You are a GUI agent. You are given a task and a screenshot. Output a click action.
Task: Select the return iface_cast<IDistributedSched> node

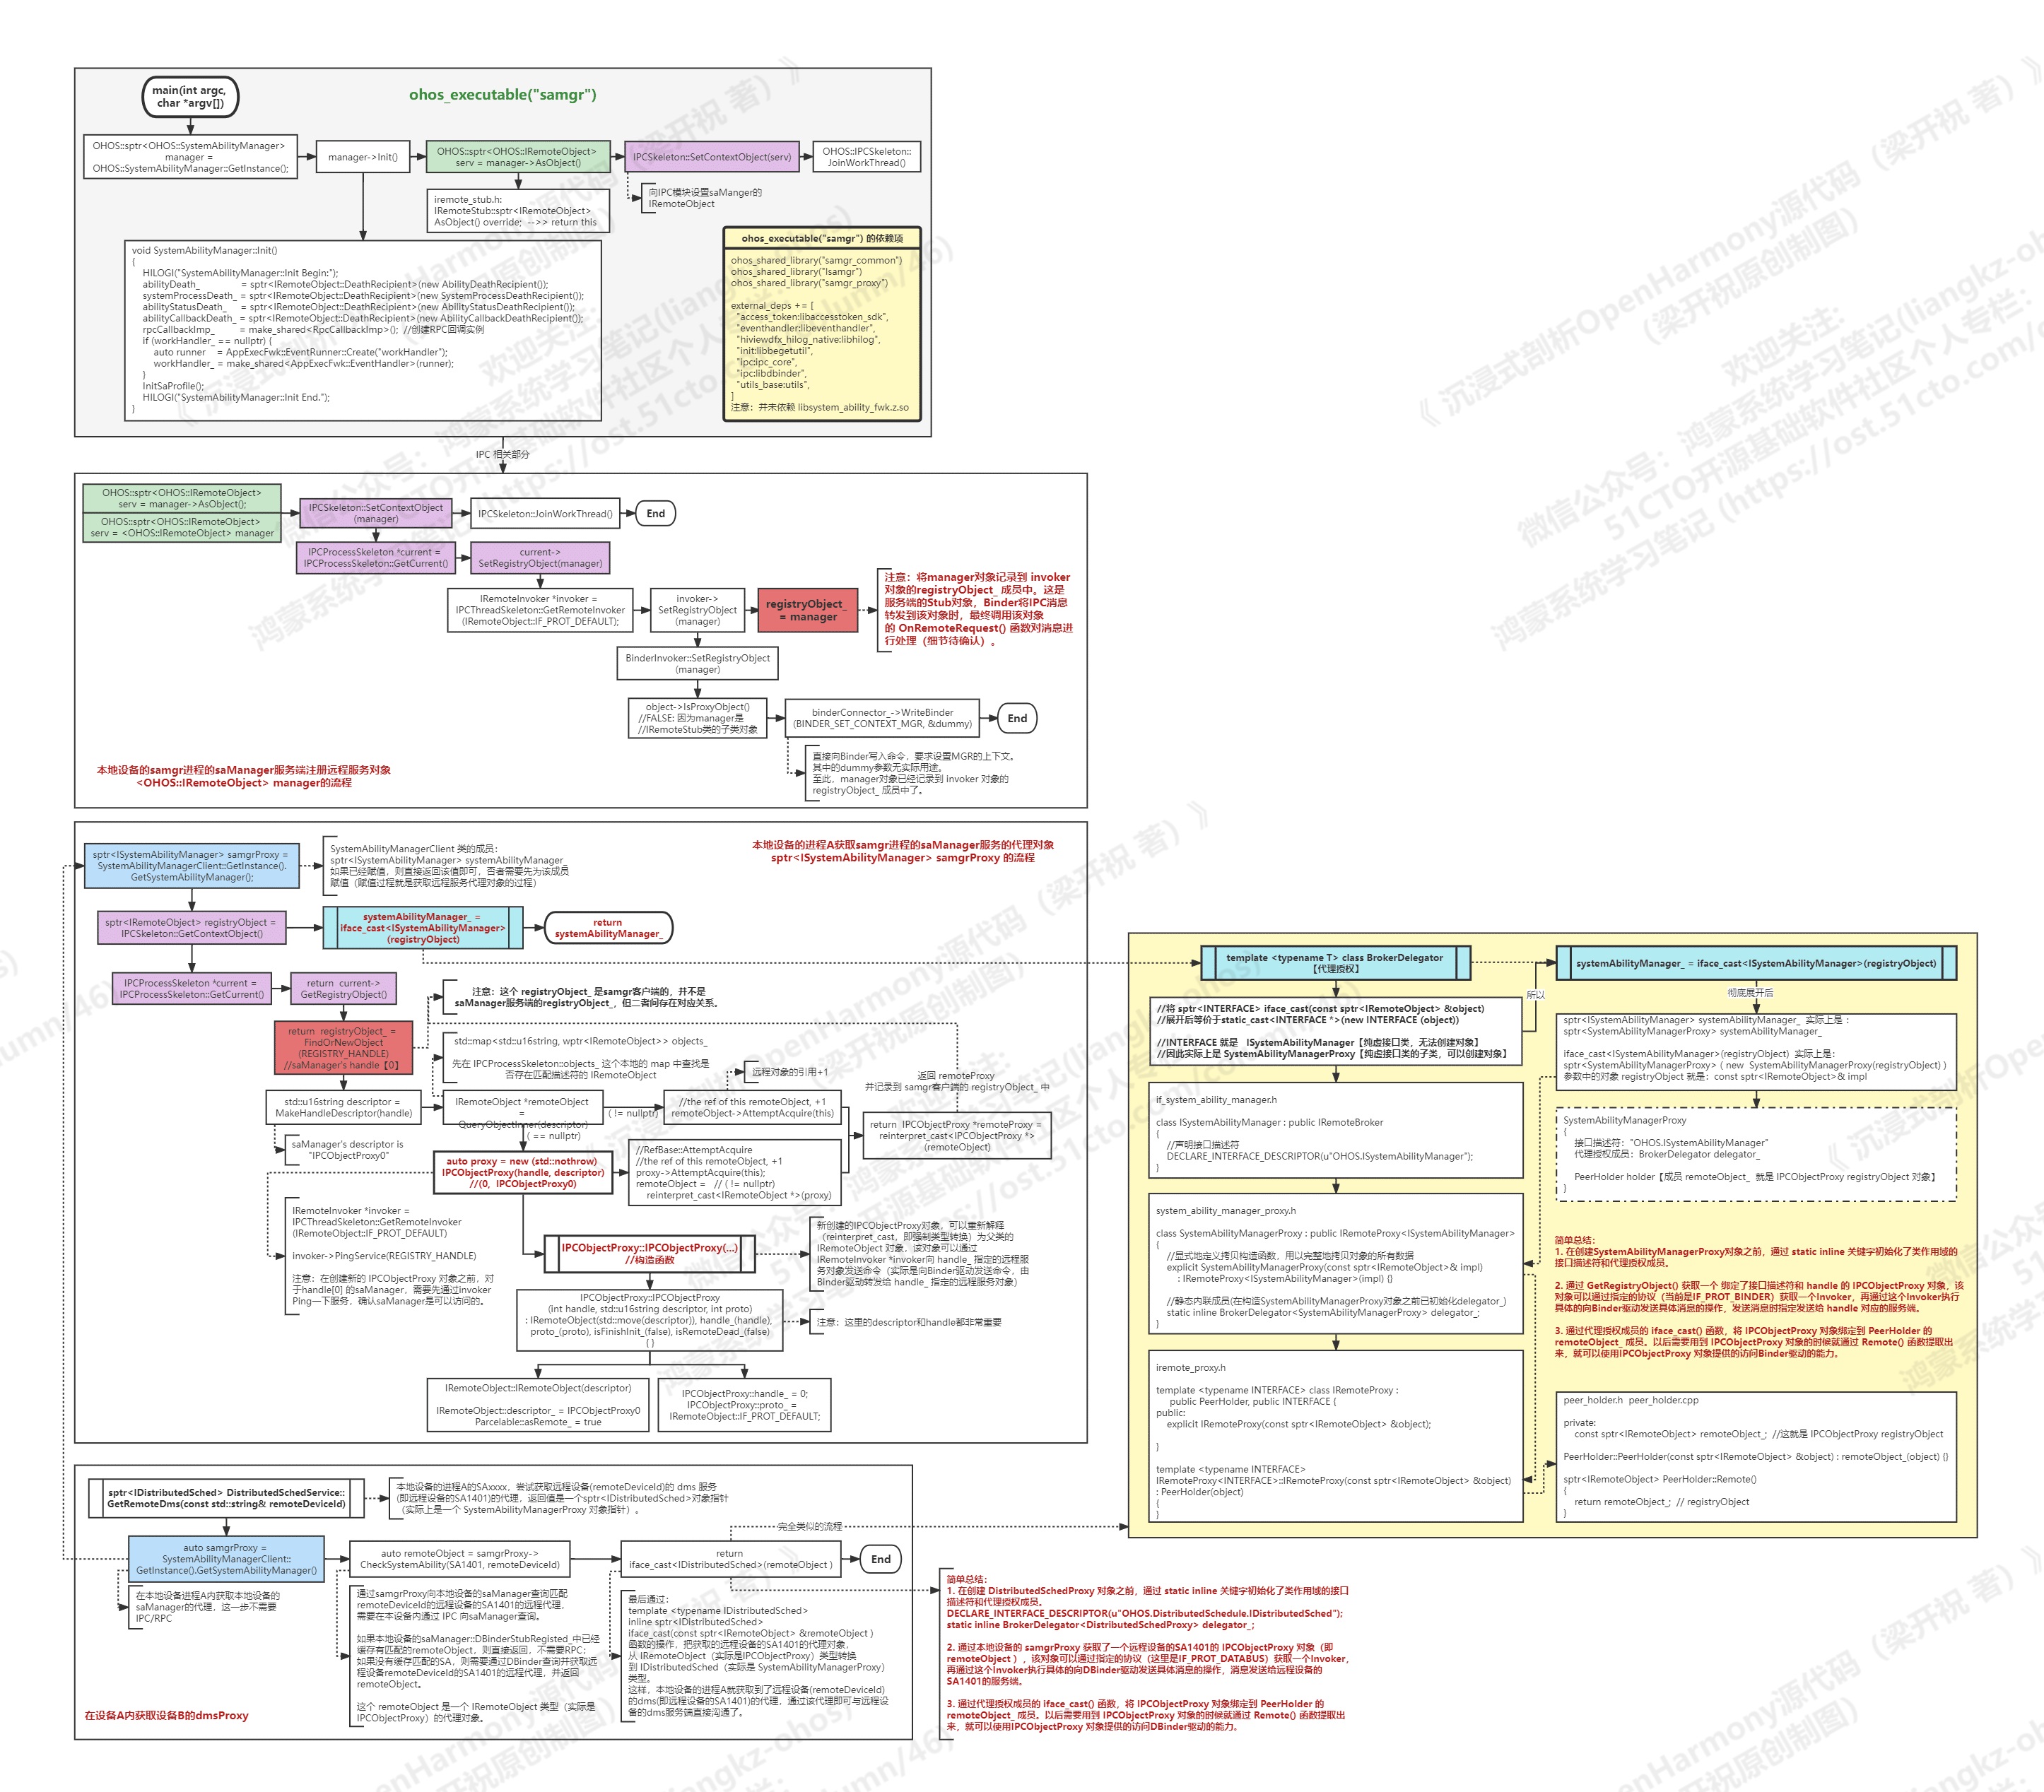[x=730, y=1559]
